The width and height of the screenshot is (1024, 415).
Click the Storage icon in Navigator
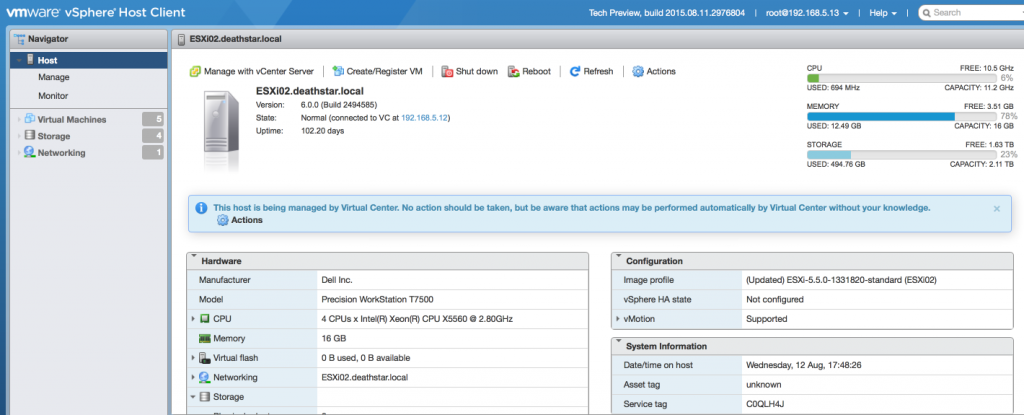(x=29, y=135)
